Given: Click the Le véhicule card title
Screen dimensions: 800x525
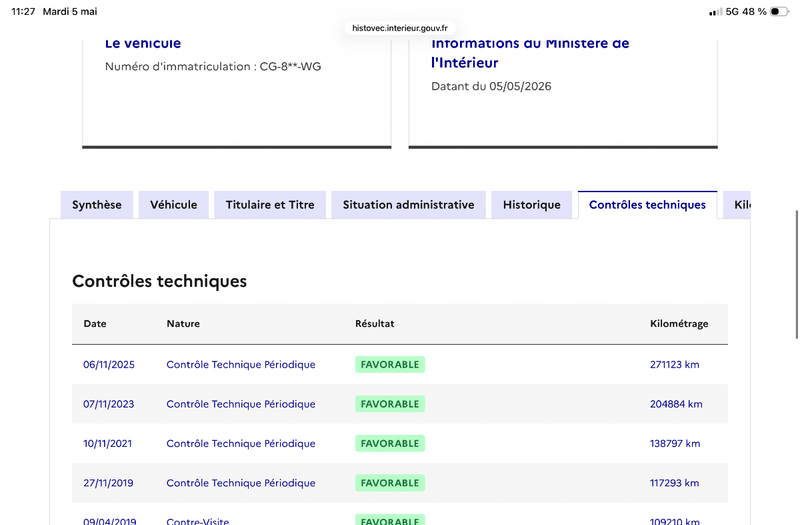Looking at the screenshot, I should [143, 43].
